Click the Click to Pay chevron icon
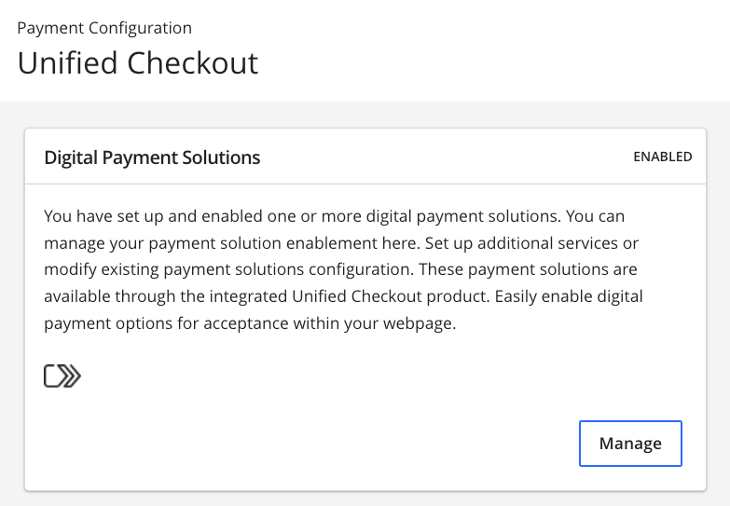 [62, 376]
